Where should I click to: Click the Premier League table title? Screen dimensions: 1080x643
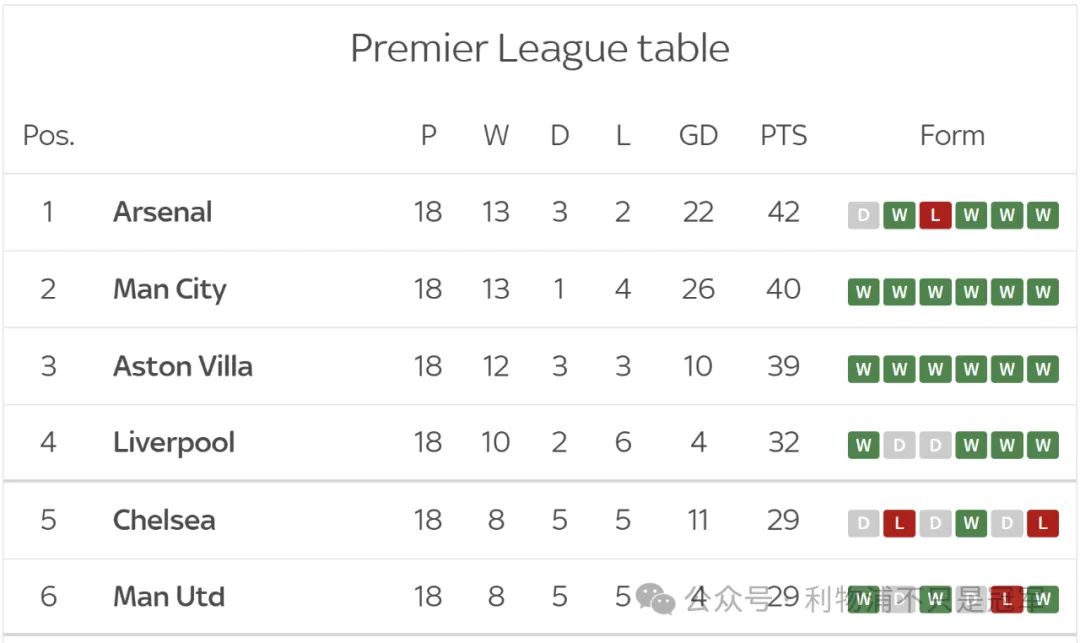pyautogui.click(x=540, y=48)
